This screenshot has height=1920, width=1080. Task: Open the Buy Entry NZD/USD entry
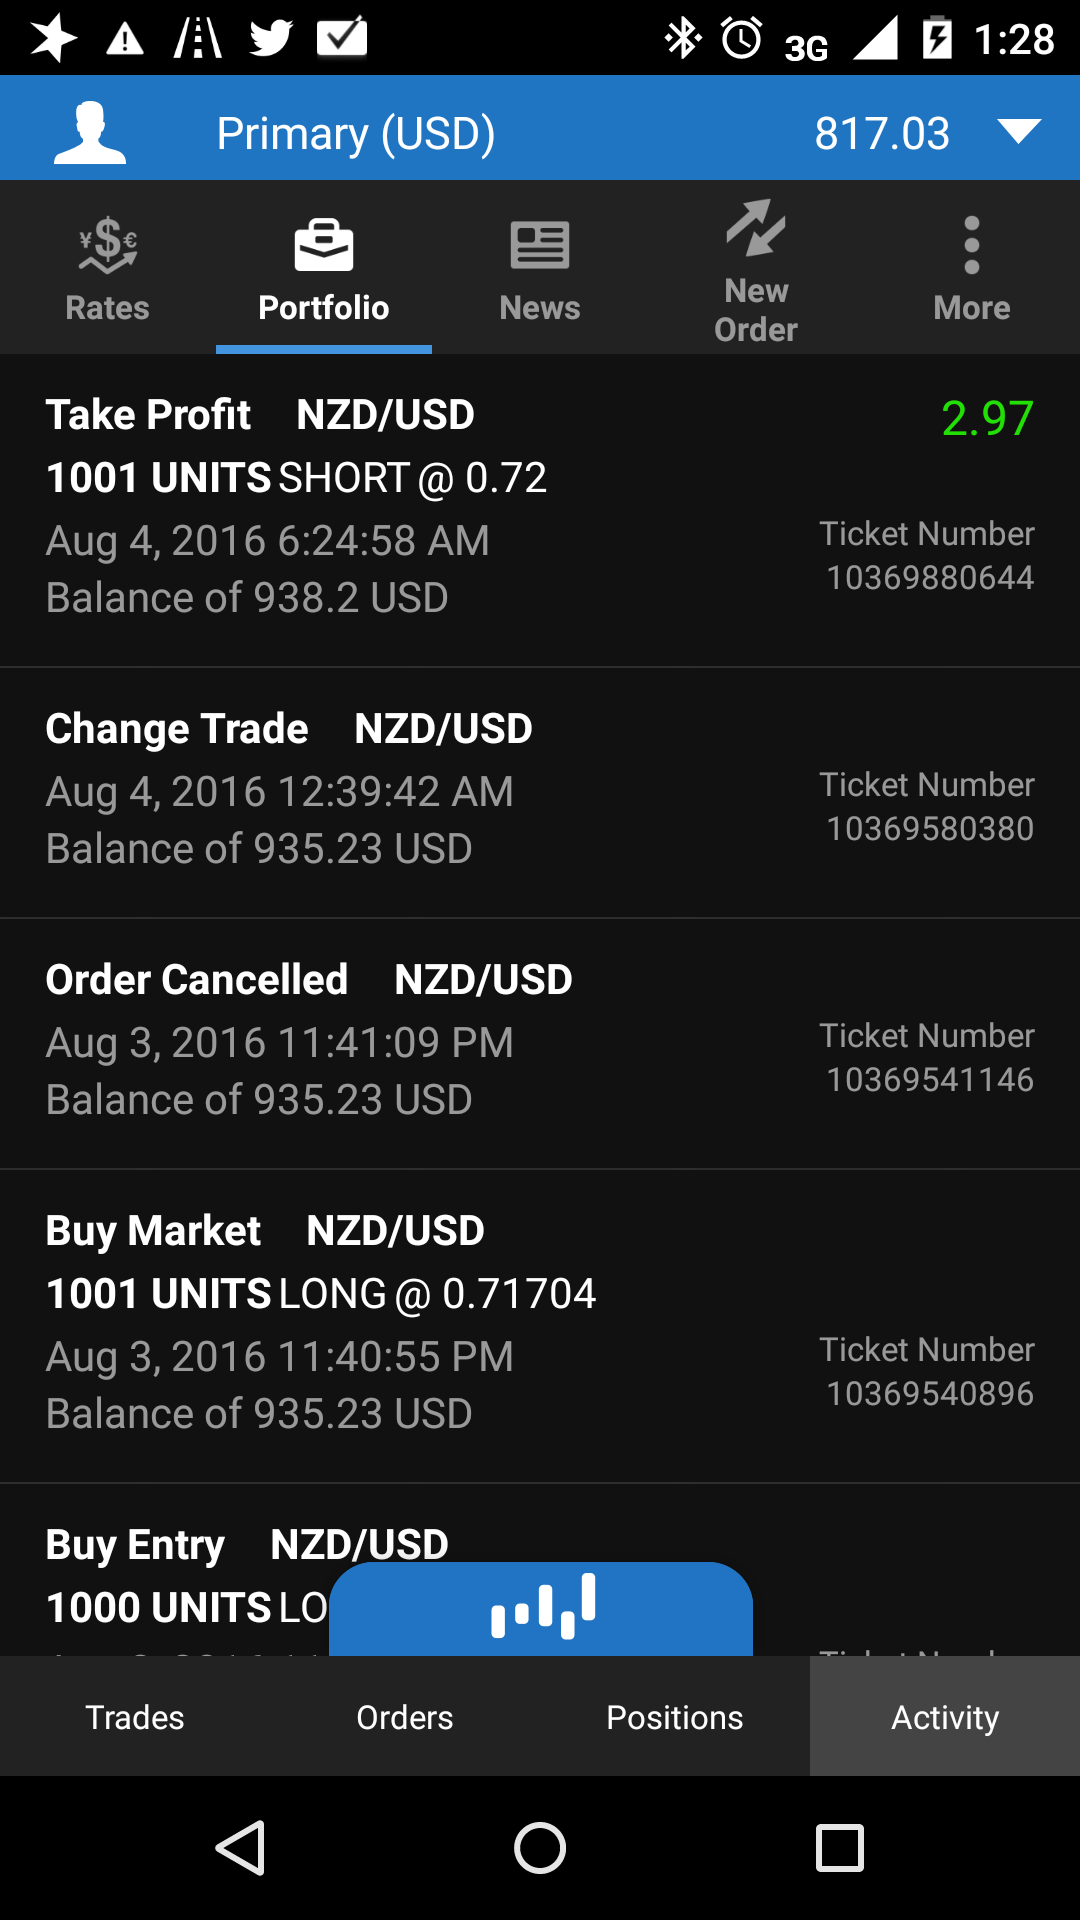click(x=180, y=1546)
